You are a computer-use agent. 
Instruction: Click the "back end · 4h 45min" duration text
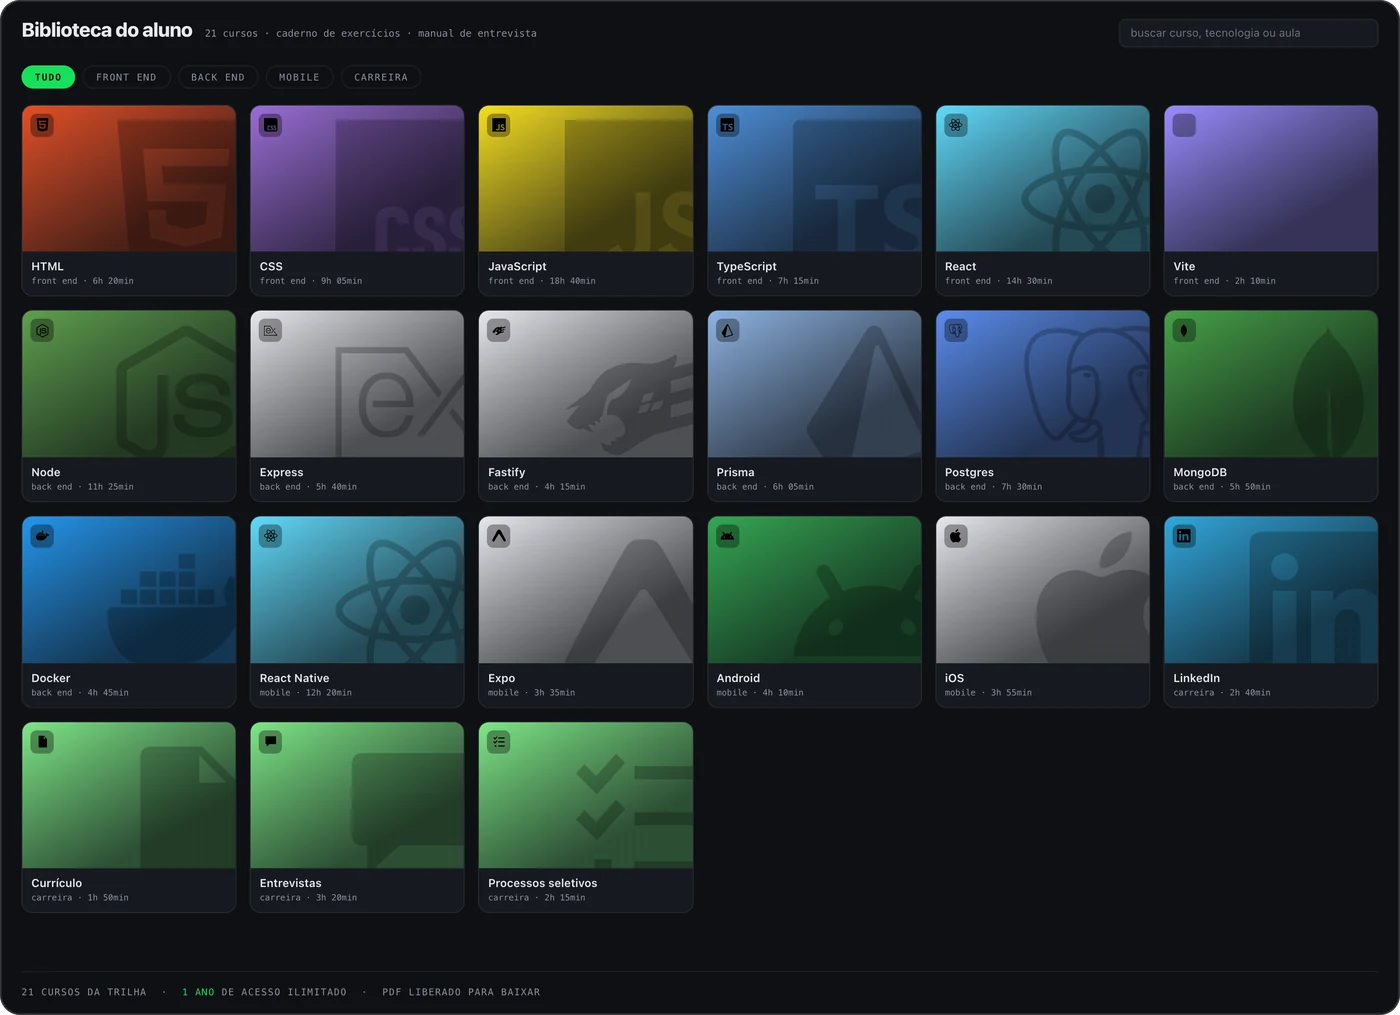pos(79,693)
